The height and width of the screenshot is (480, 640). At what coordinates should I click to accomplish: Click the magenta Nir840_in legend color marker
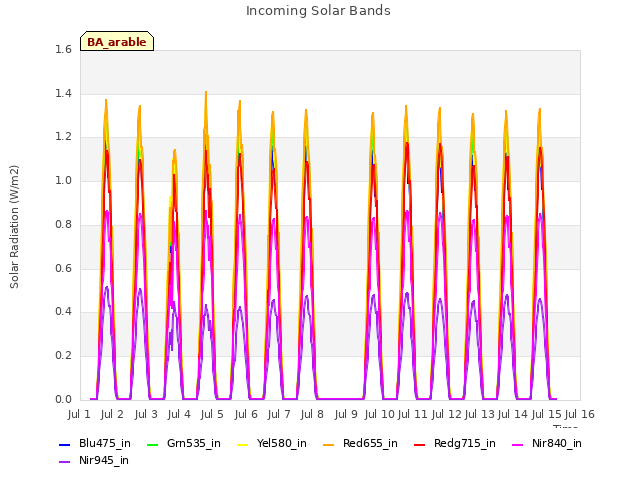[x=518, y=444]
